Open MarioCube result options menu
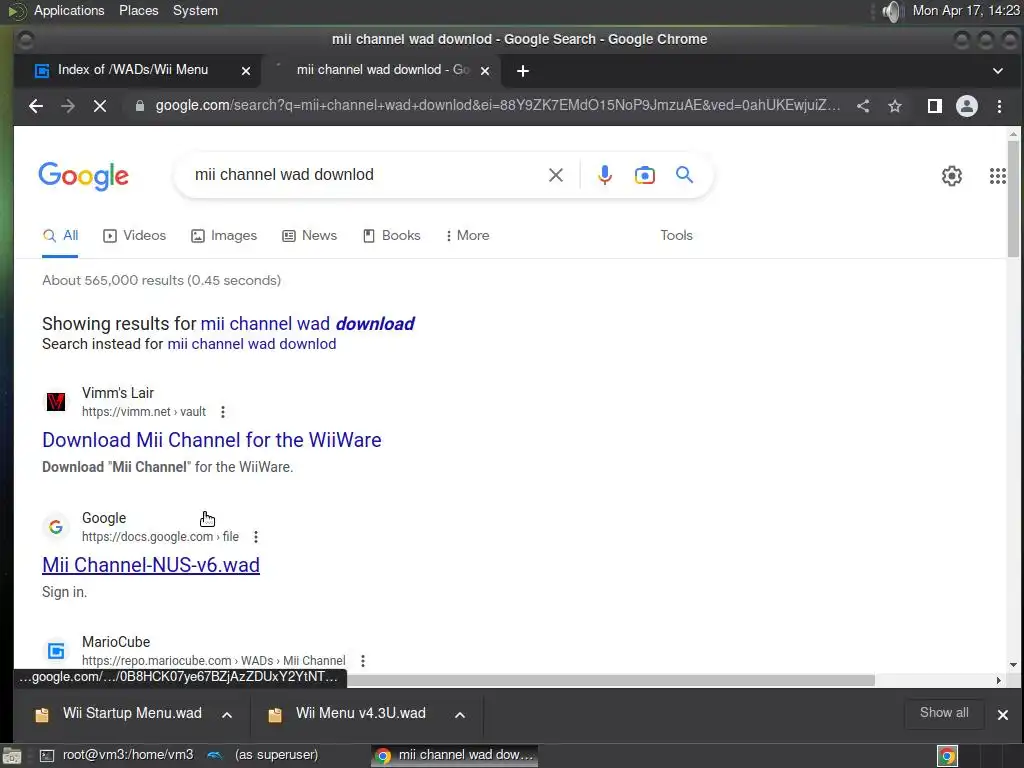Image resolution: width=1024 pixels, height=768 pixels. pos(362,661)
